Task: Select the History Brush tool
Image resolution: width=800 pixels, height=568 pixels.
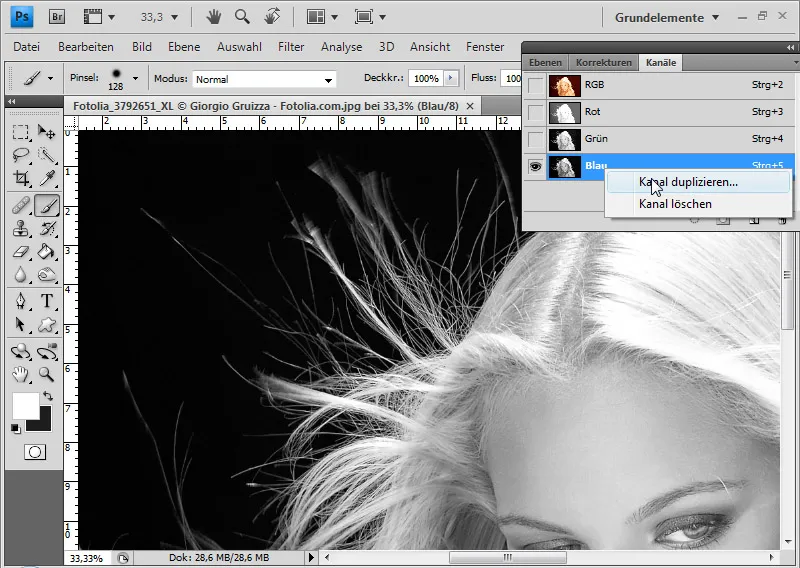Action: pyautogui.click(x=46, y=229)
